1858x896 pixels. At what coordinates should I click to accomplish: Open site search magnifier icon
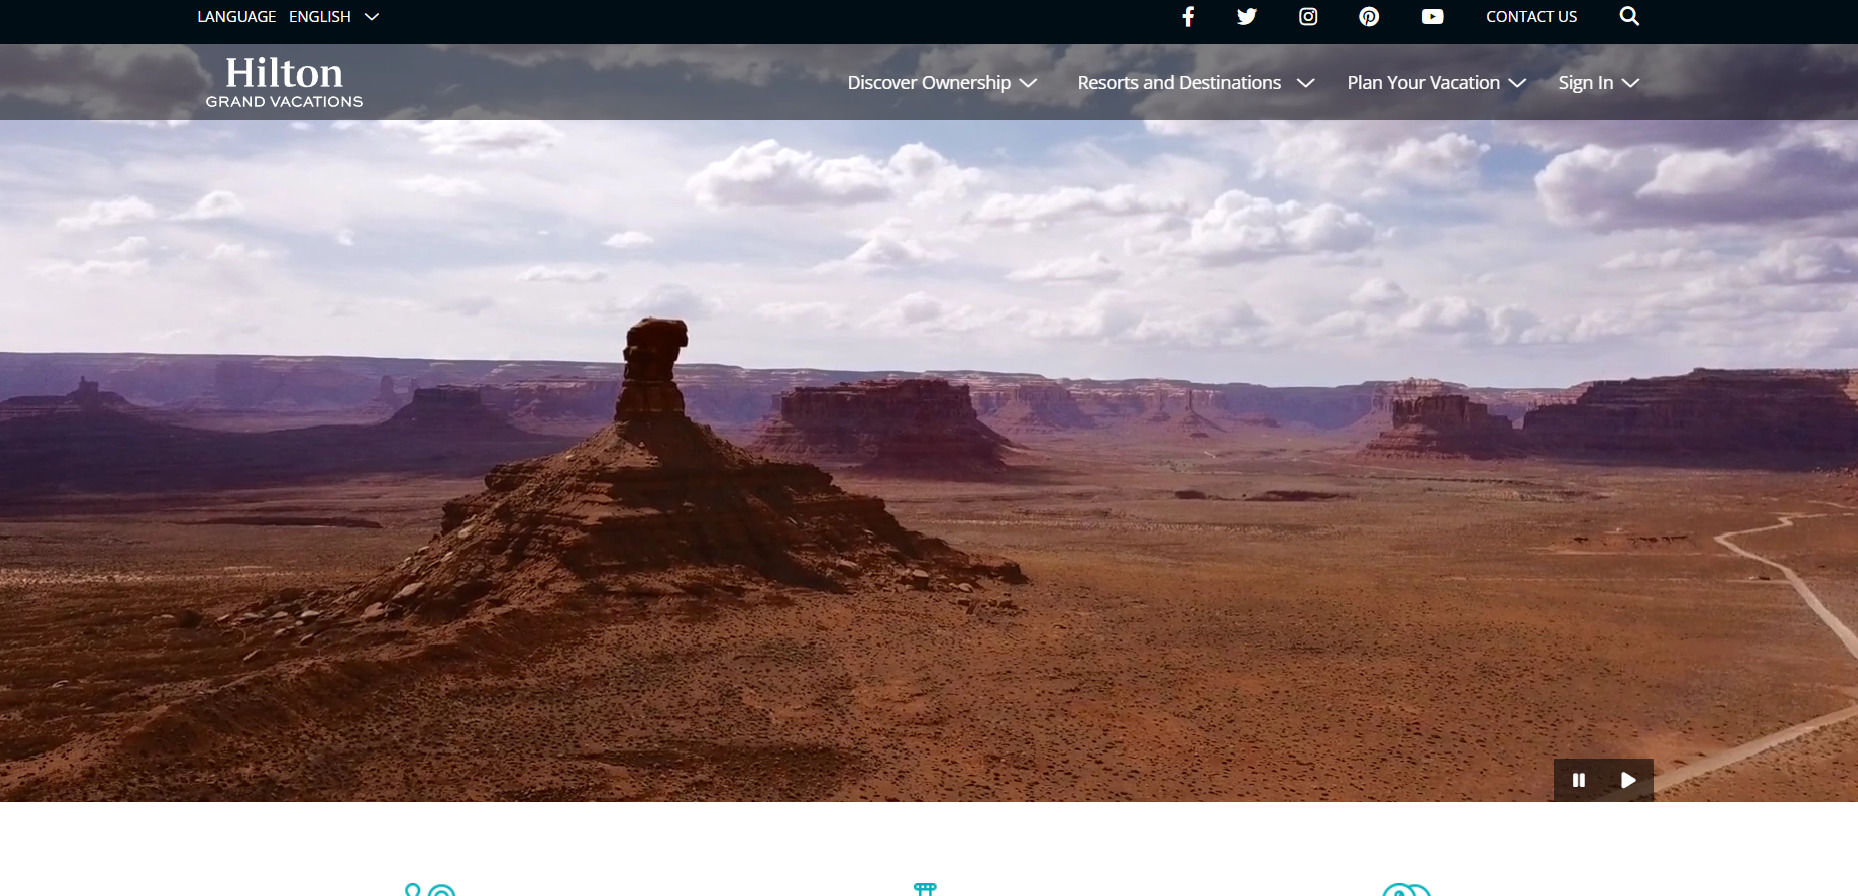tap(1629, 16)
